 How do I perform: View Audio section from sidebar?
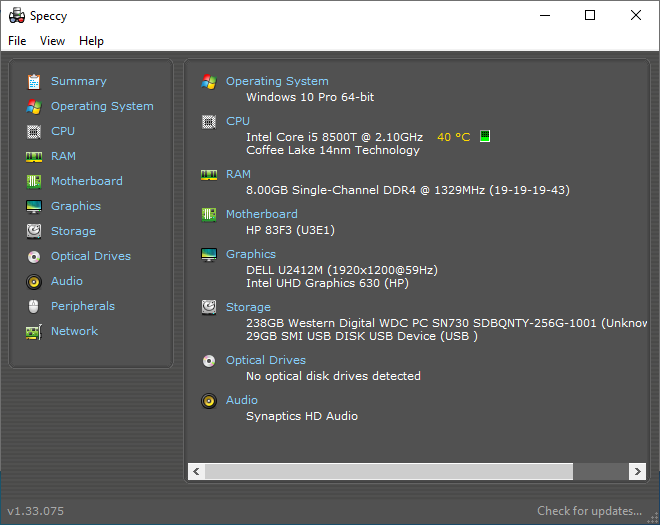[x=67, y=281]
